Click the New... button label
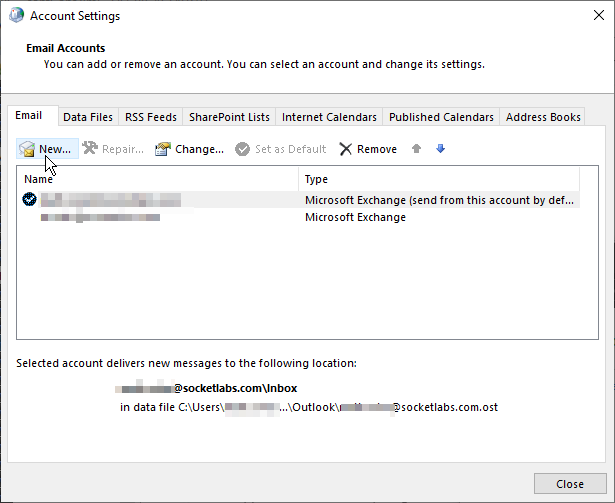Viewport: 615px width, 503px height. tap(55, 149)
